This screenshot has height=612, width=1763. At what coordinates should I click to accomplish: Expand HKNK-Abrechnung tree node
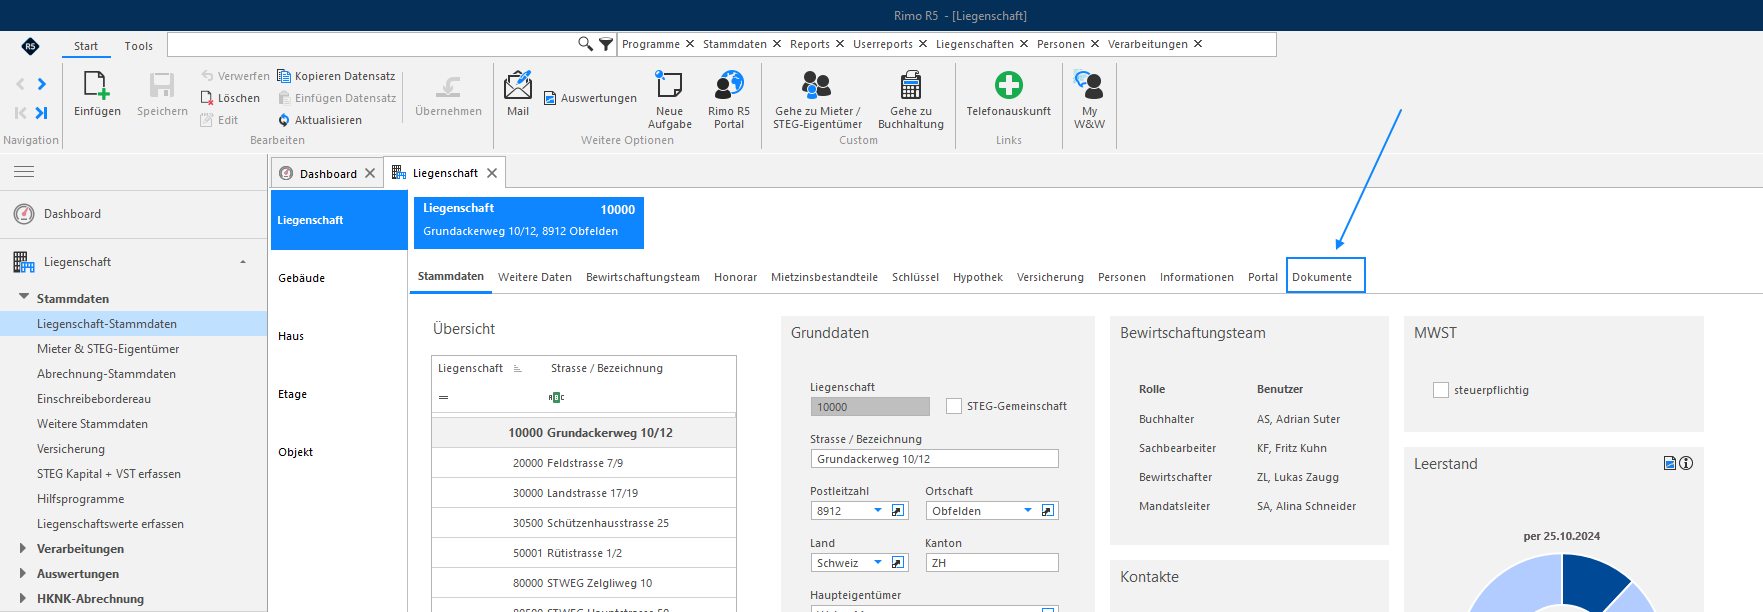point(23,598)
